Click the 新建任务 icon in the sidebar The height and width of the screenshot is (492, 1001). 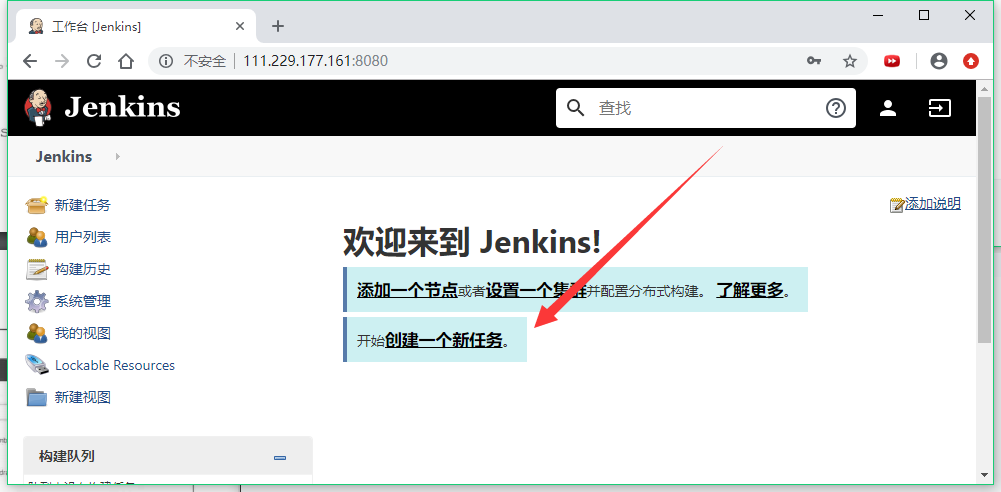tap(36, 205)
